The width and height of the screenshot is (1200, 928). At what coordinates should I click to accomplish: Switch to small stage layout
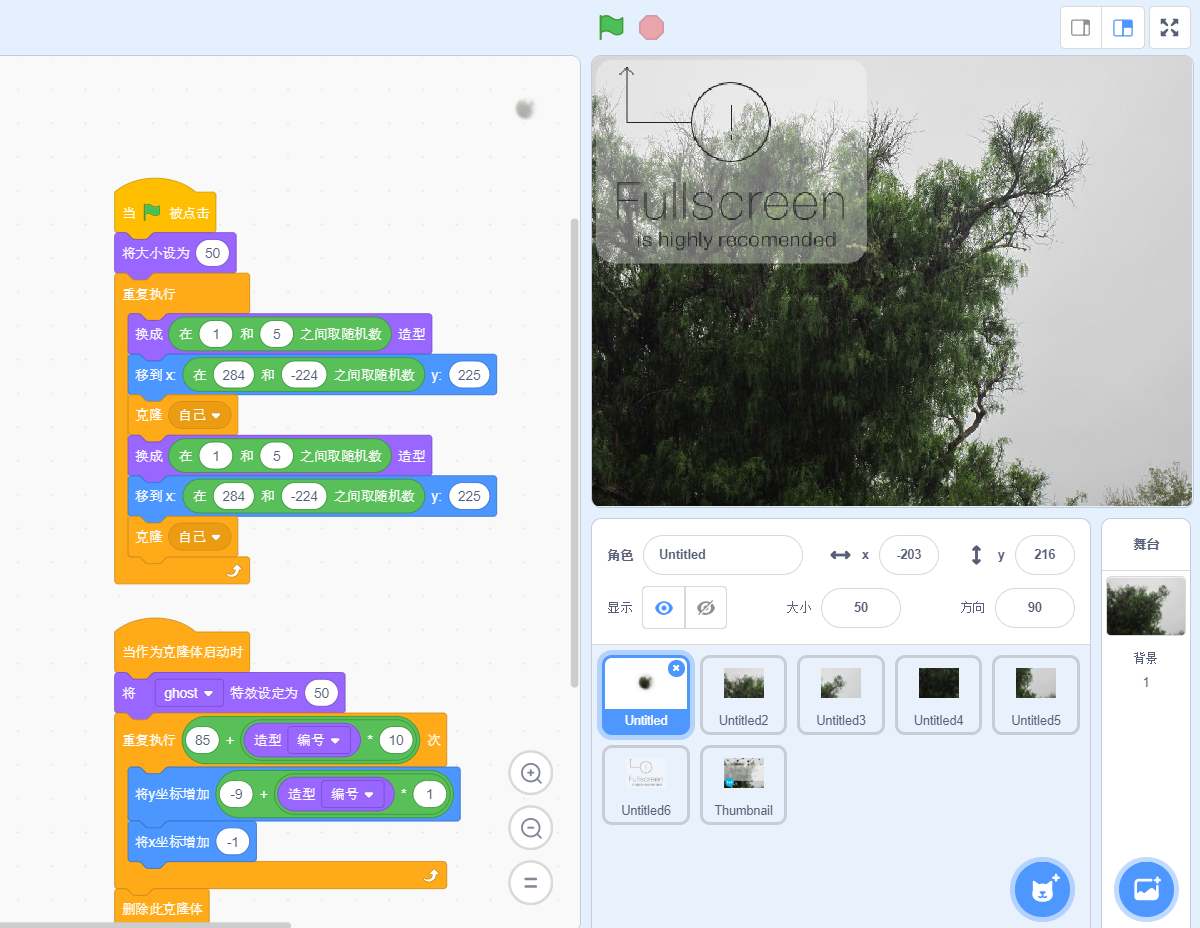pos(1081,28)
